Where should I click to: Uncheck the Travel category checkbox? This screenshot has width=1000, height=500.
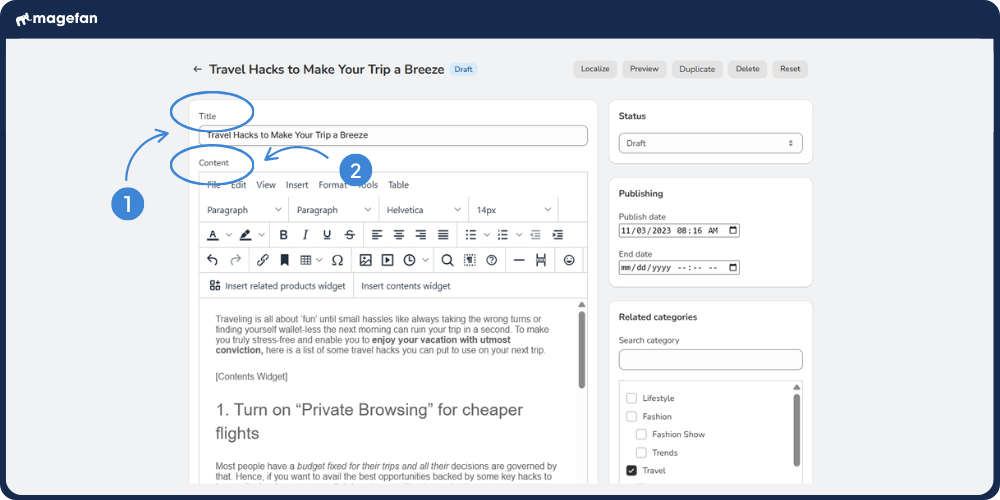coord(631,471)
